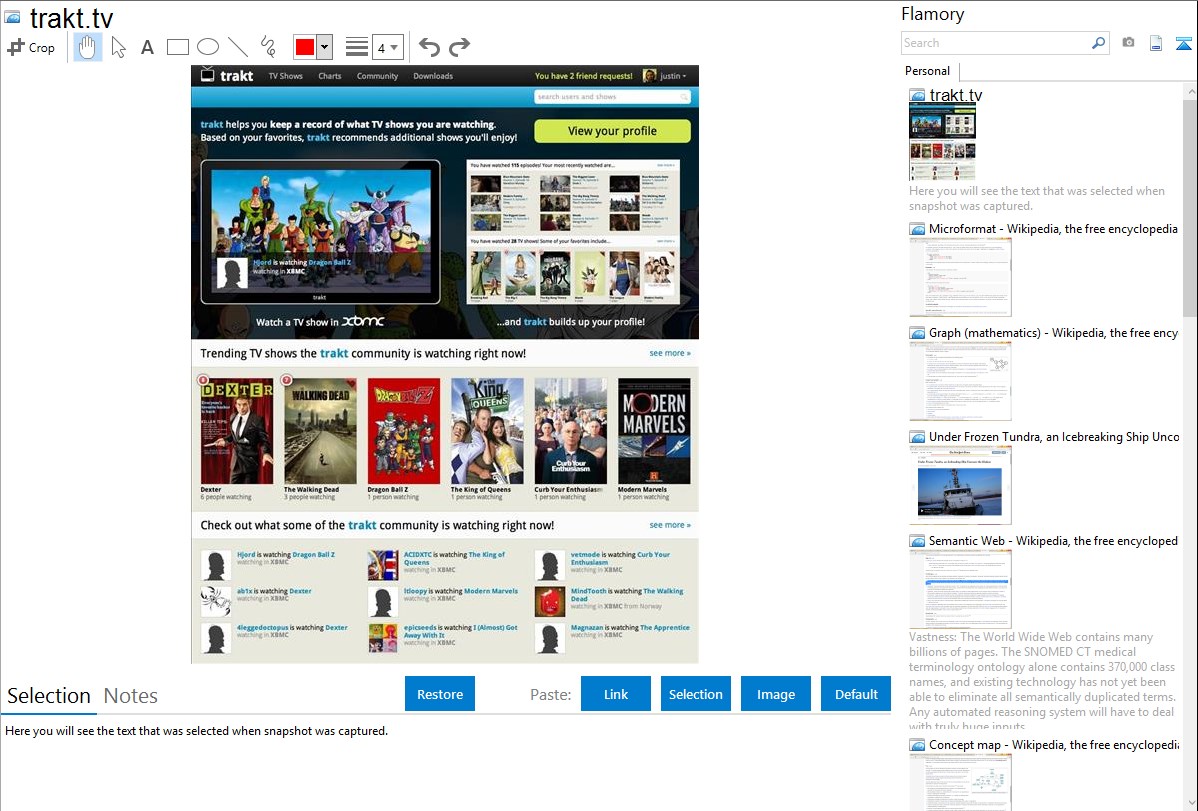Viewport: 1198px width, 811px height.
Task: Select the Crop tool
Action: (31, 47)
